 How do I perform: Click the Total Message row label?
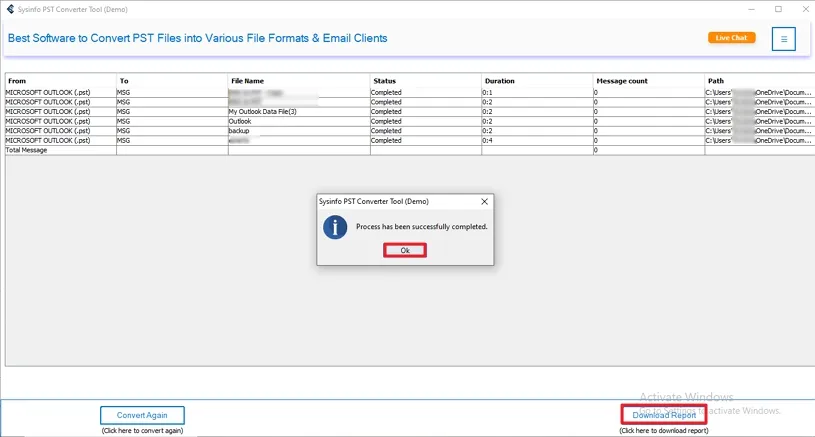click(27, 150)
